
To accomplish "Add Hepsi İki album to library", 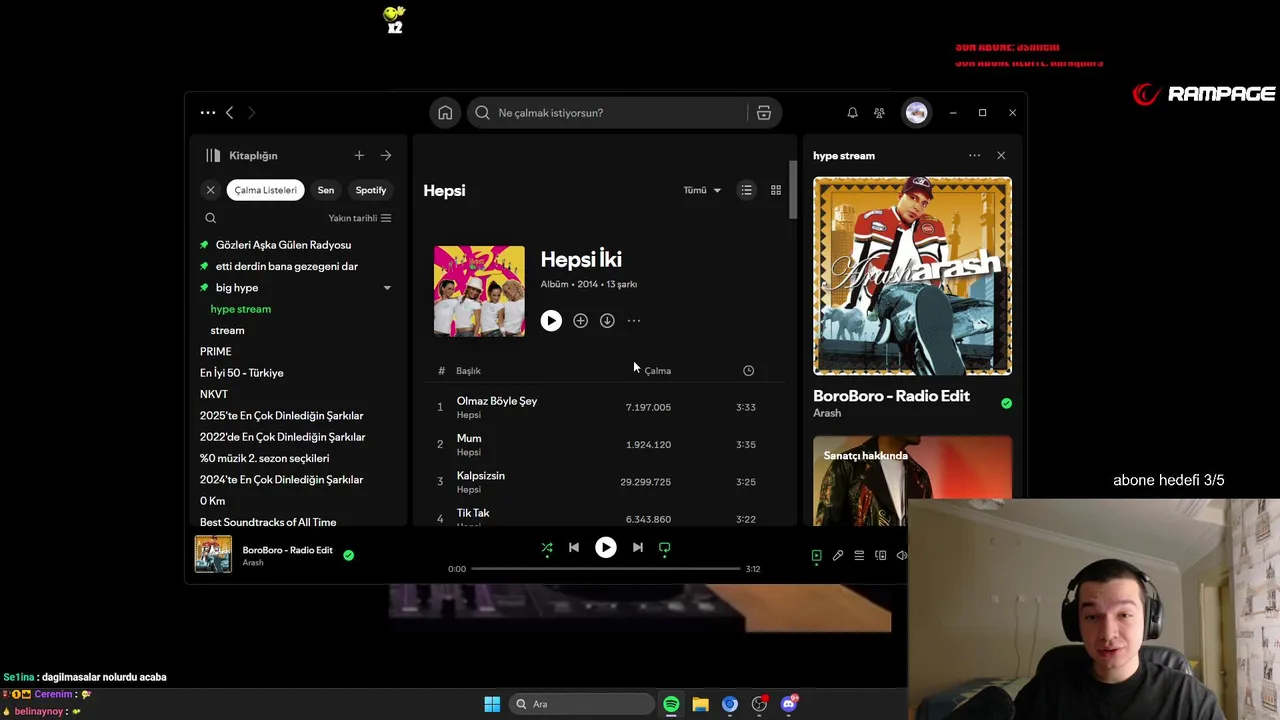I will [x=580, y=321].
